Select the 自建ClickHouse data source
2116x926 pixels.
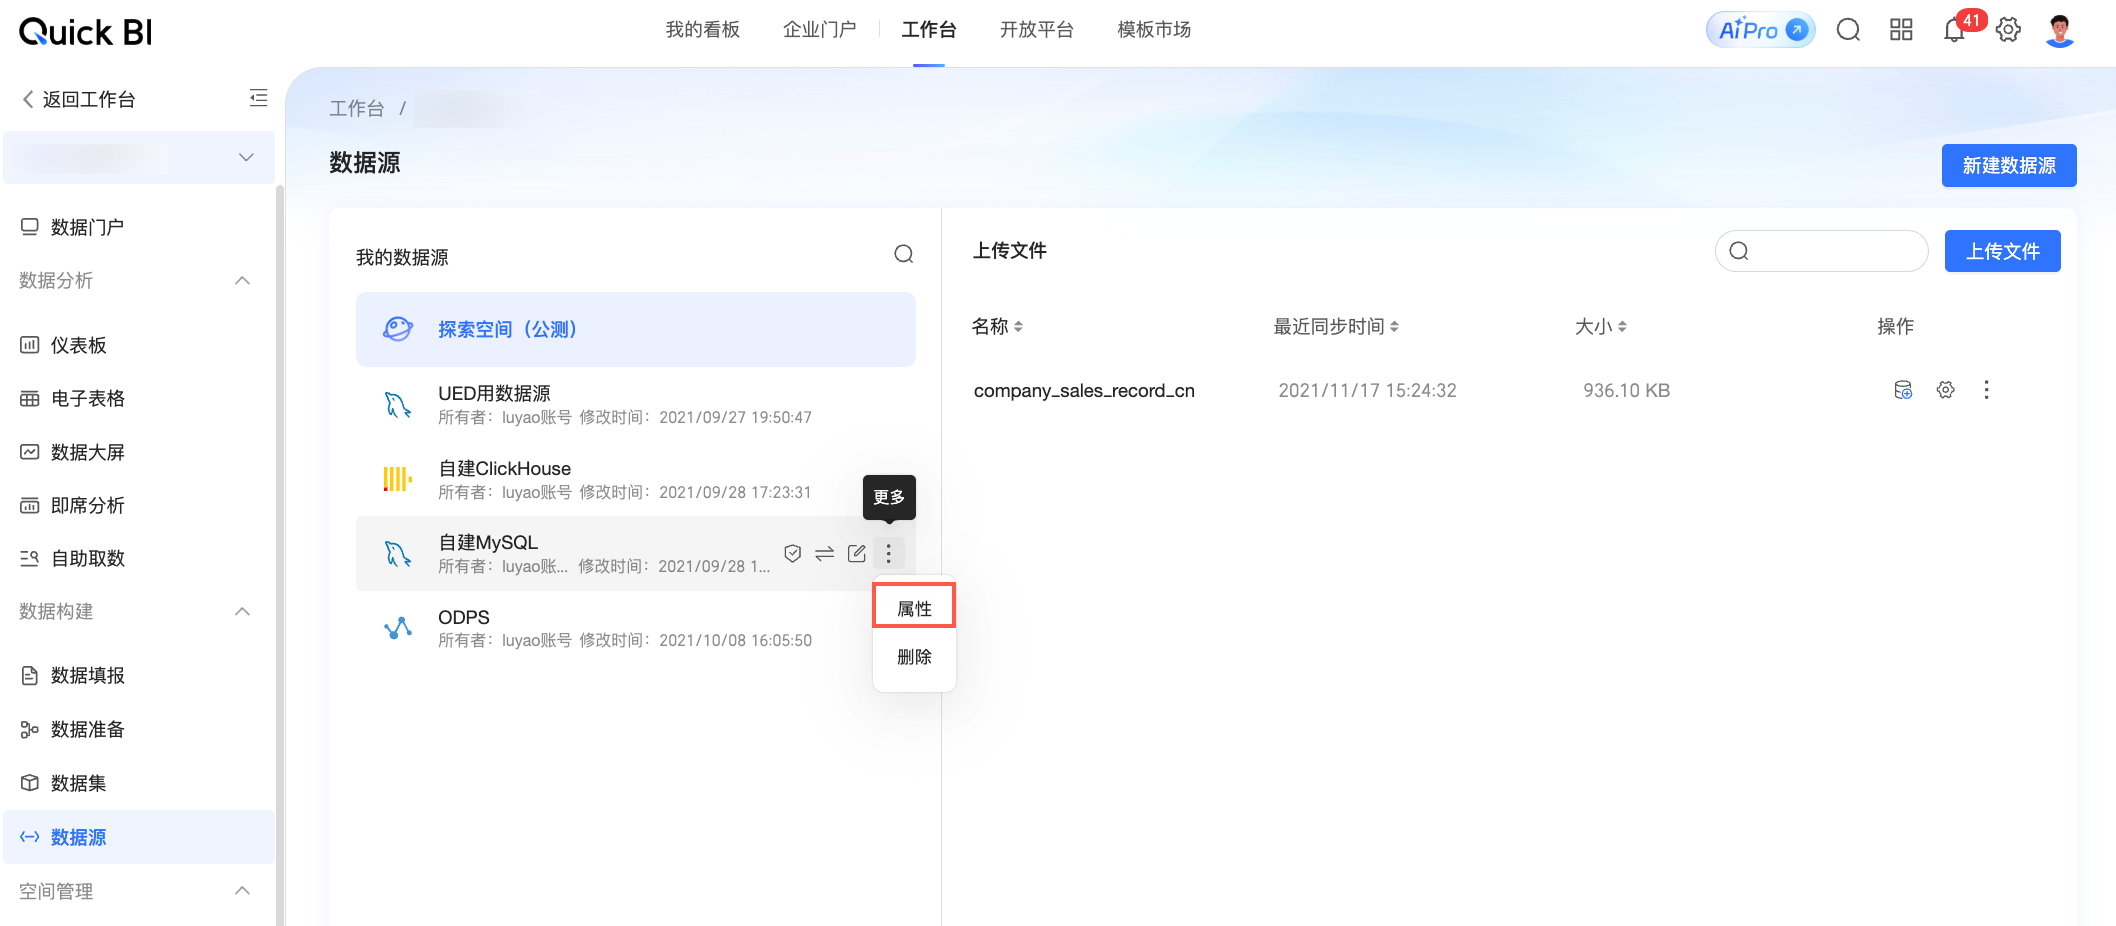[x=636, y=479]
